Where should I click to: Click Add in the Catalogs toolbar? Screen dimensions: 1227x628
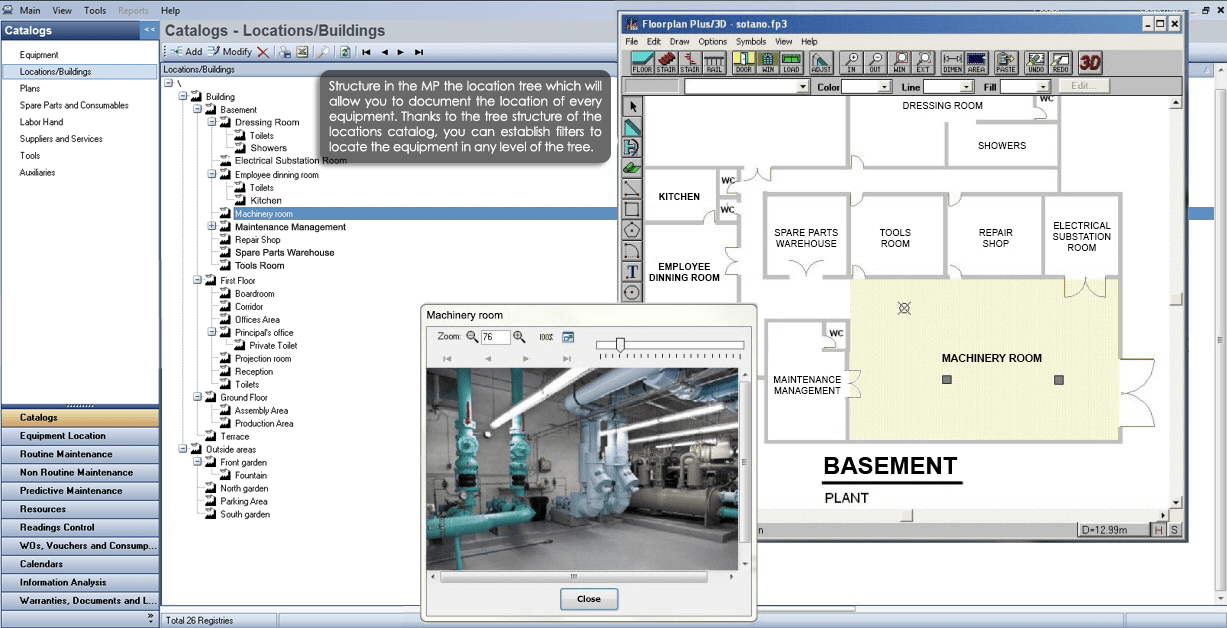[186, 51]
